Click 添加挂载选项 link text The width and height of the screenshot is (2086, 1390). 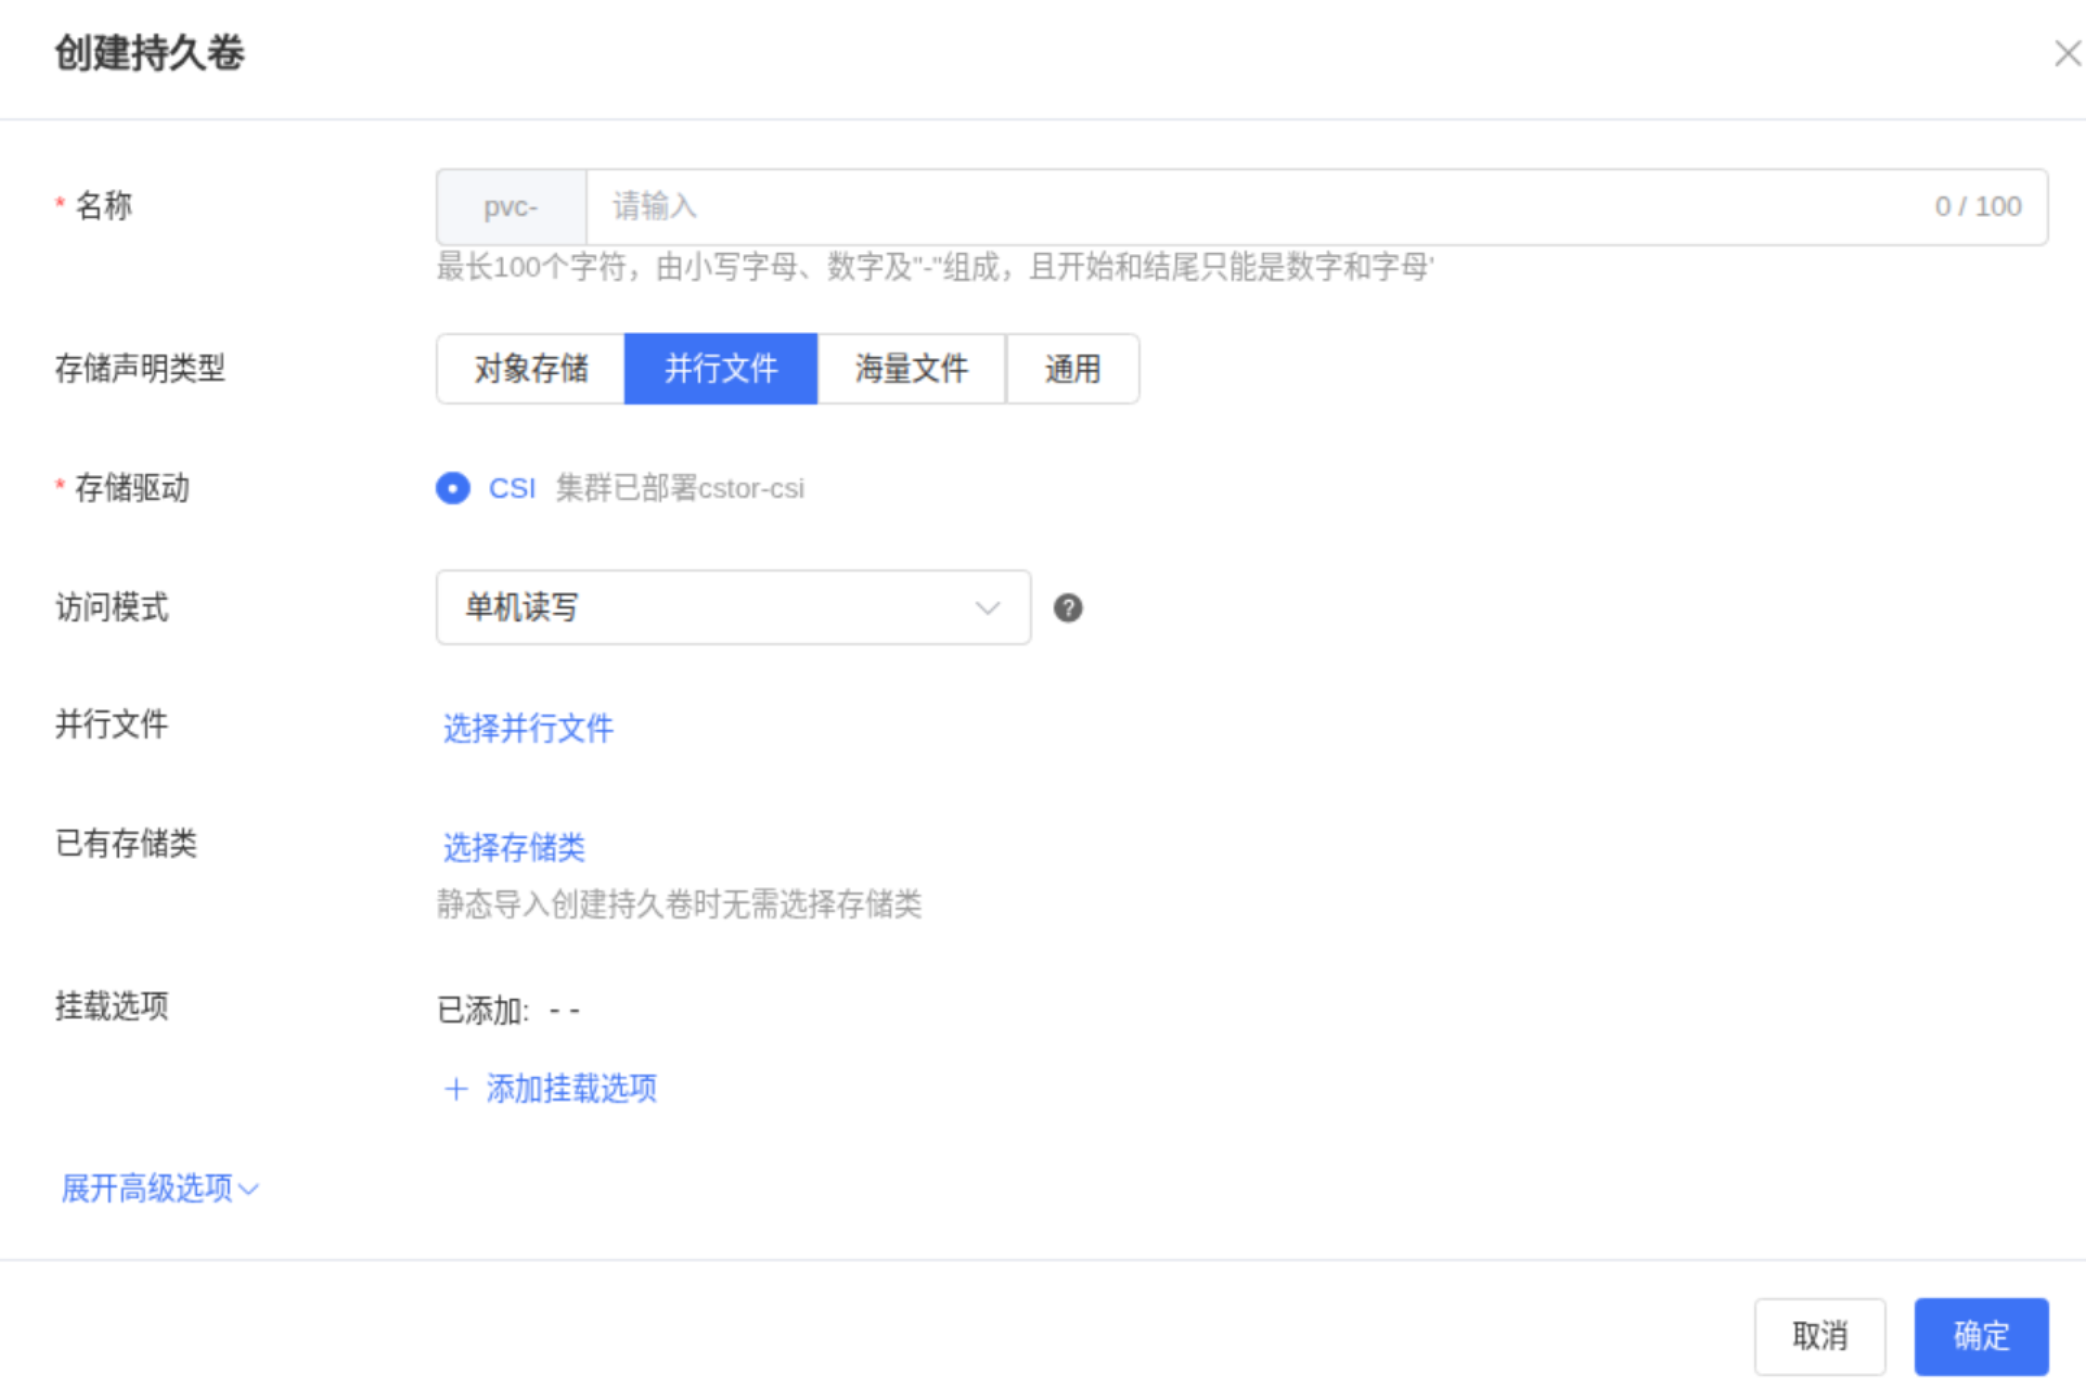(x=571, y=1088)
